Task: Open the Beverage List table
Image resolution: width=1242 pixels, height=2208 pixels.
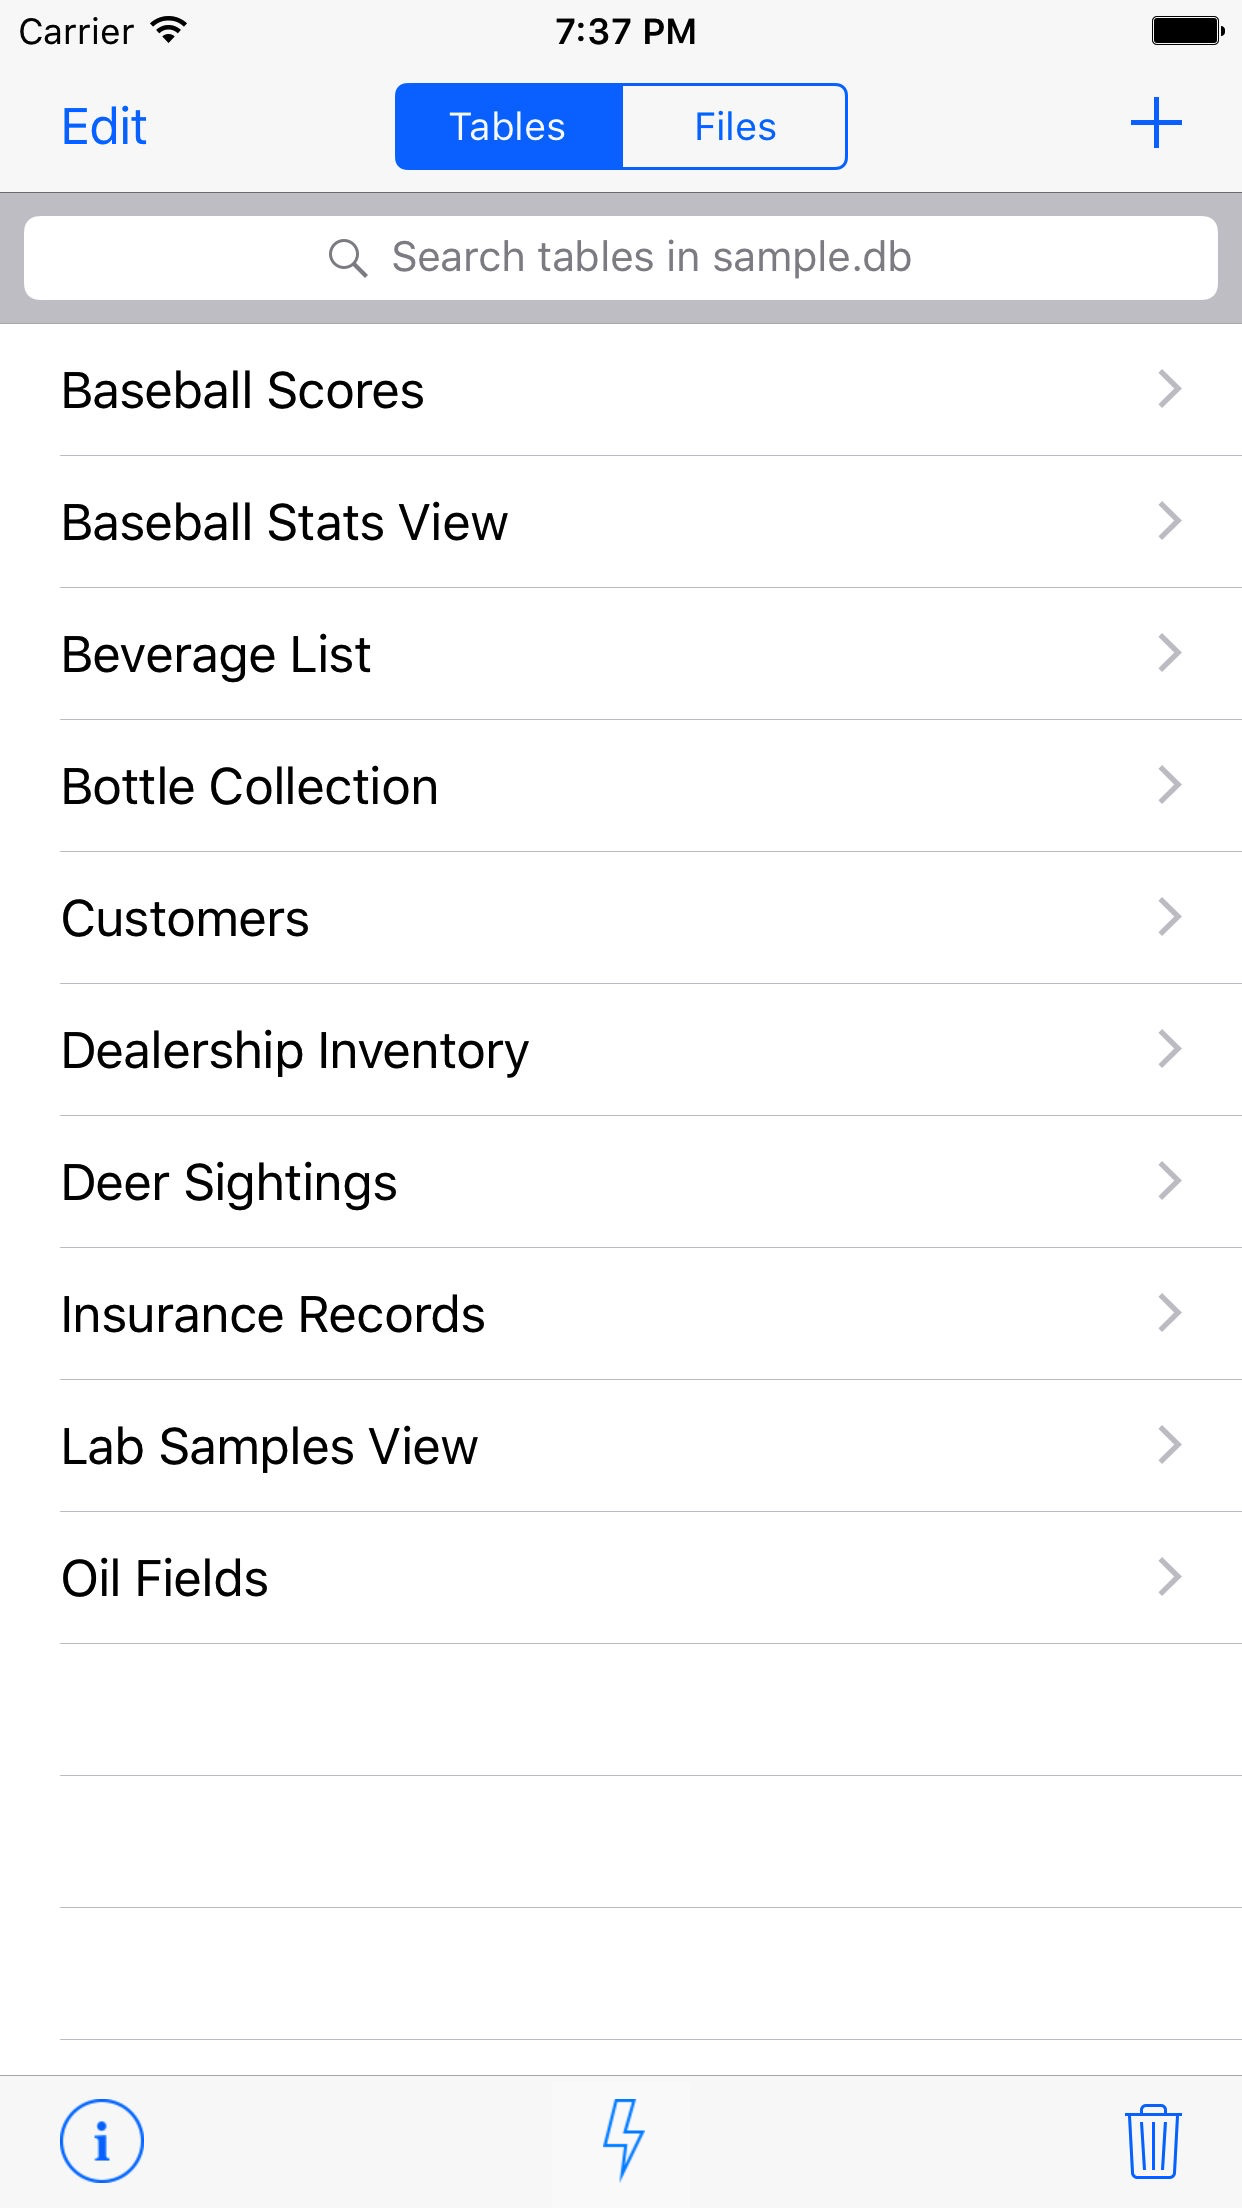Action: [216, 655]
